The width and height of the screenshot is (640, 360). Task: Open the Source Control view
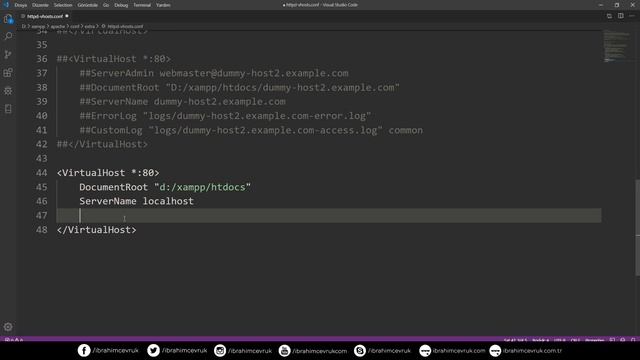coord(8,54)
